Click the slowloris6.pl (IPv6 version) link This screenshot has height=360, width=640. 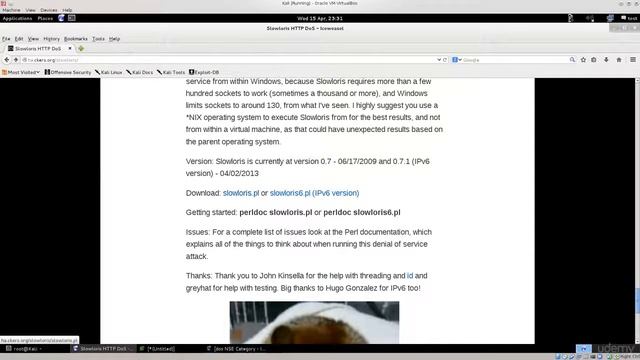[314, 193]
